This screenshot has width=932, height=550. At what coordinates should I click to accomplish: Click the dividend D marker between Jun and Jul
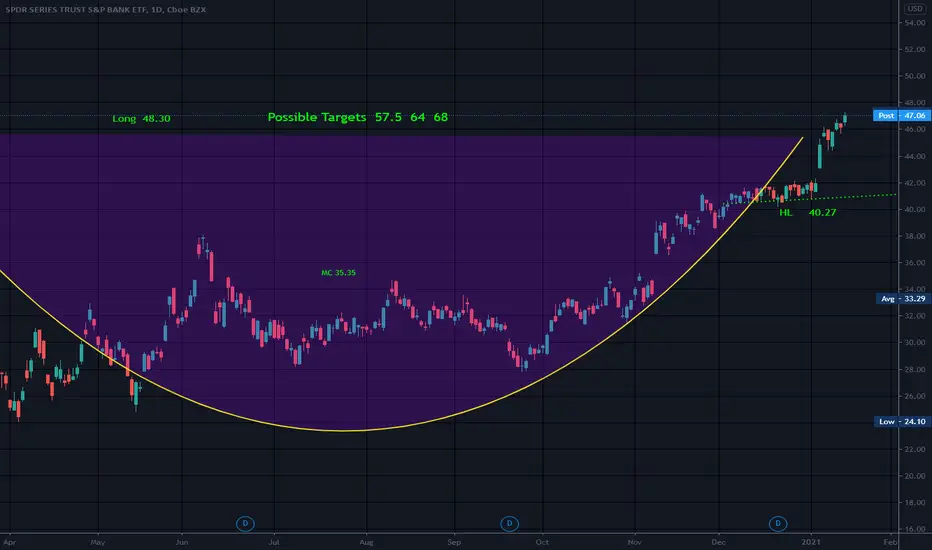coord(245,524)
